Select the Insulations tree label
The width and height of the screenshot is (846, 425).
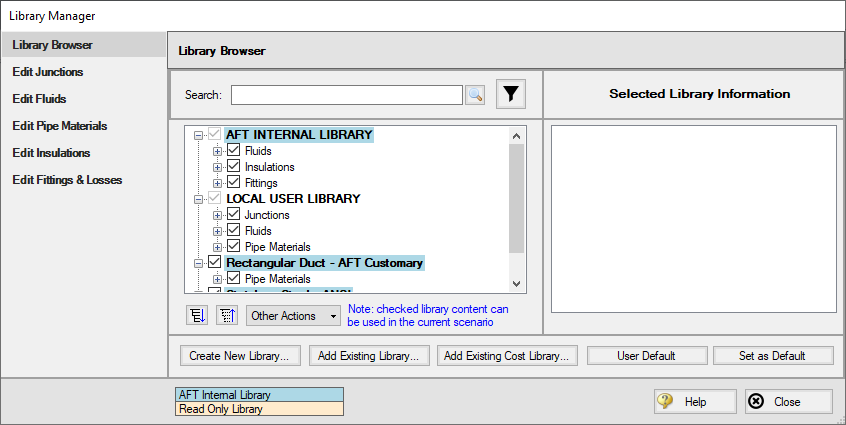click(269, 167)
